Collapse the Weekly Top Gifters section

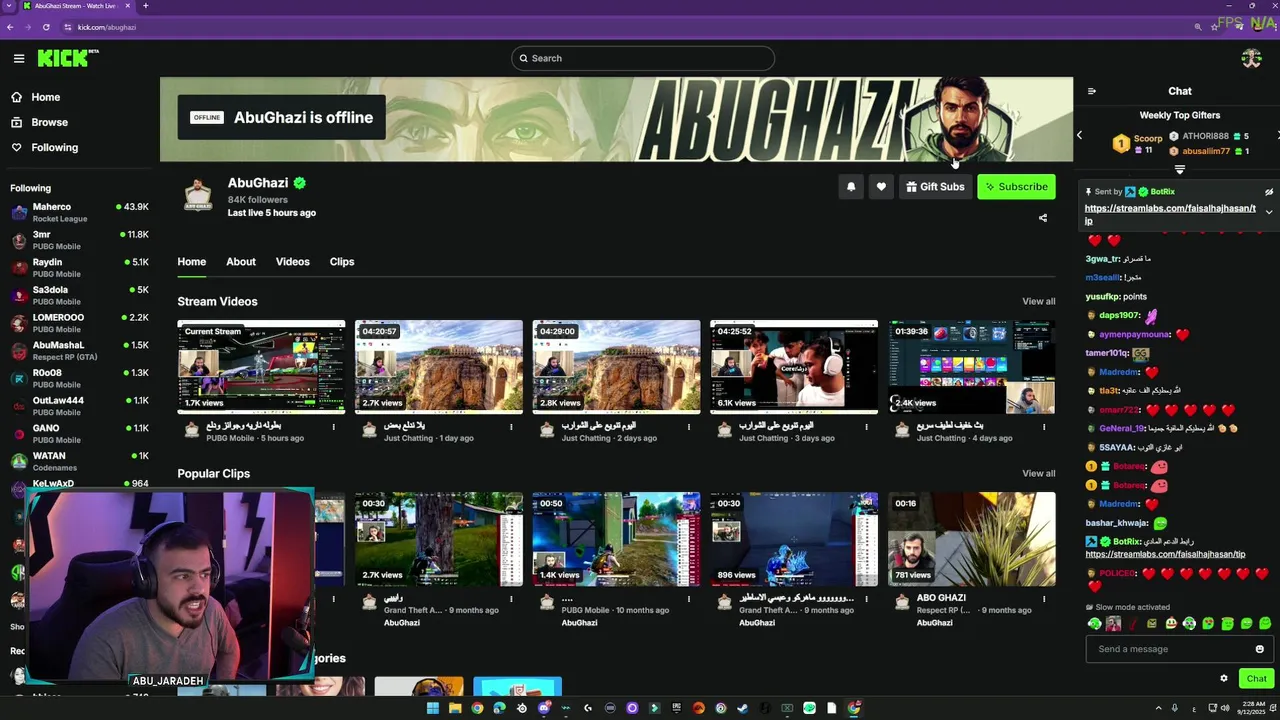click(x=1180, y=170)
